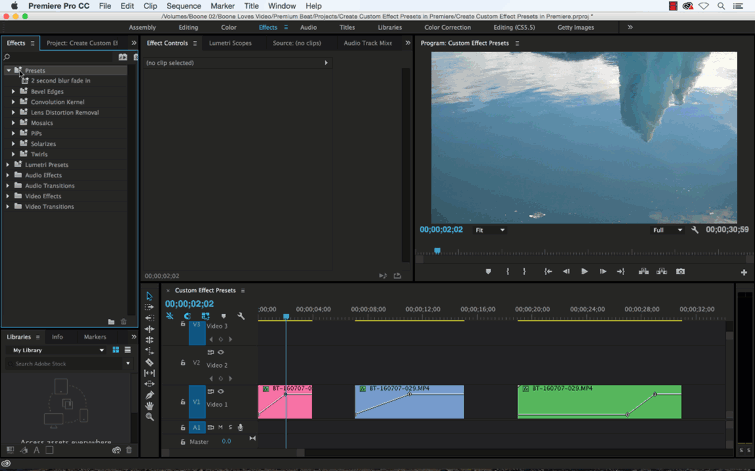Expand the Video Effects folder

pyautogui.click(x=8, y=196)
